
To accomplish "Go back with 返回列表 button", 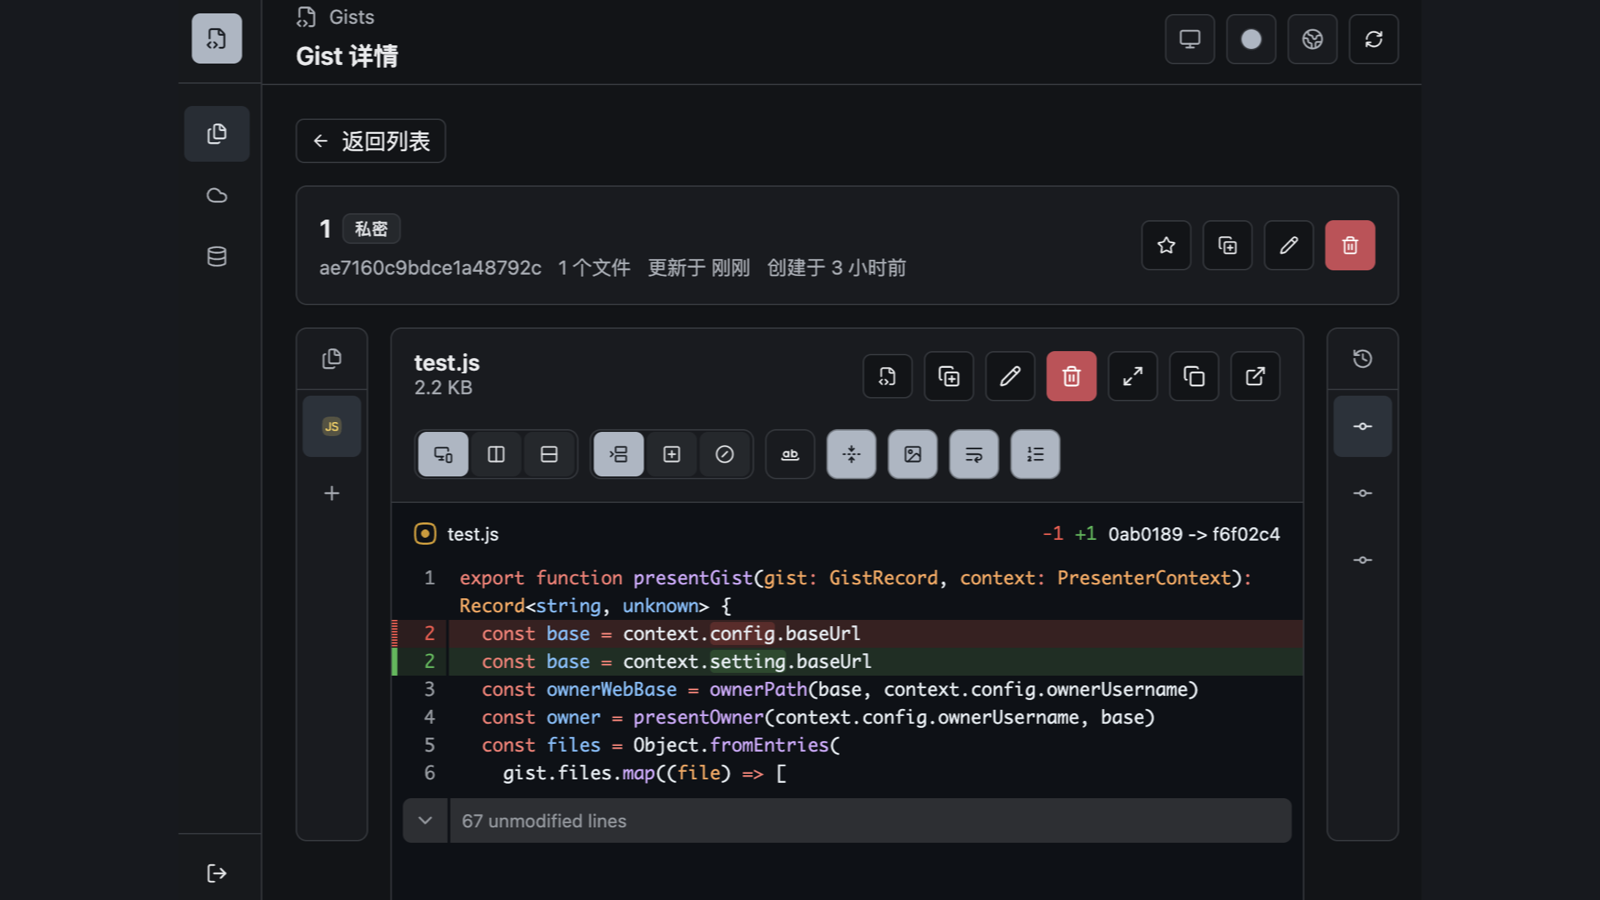I will [x=371, y=141].
